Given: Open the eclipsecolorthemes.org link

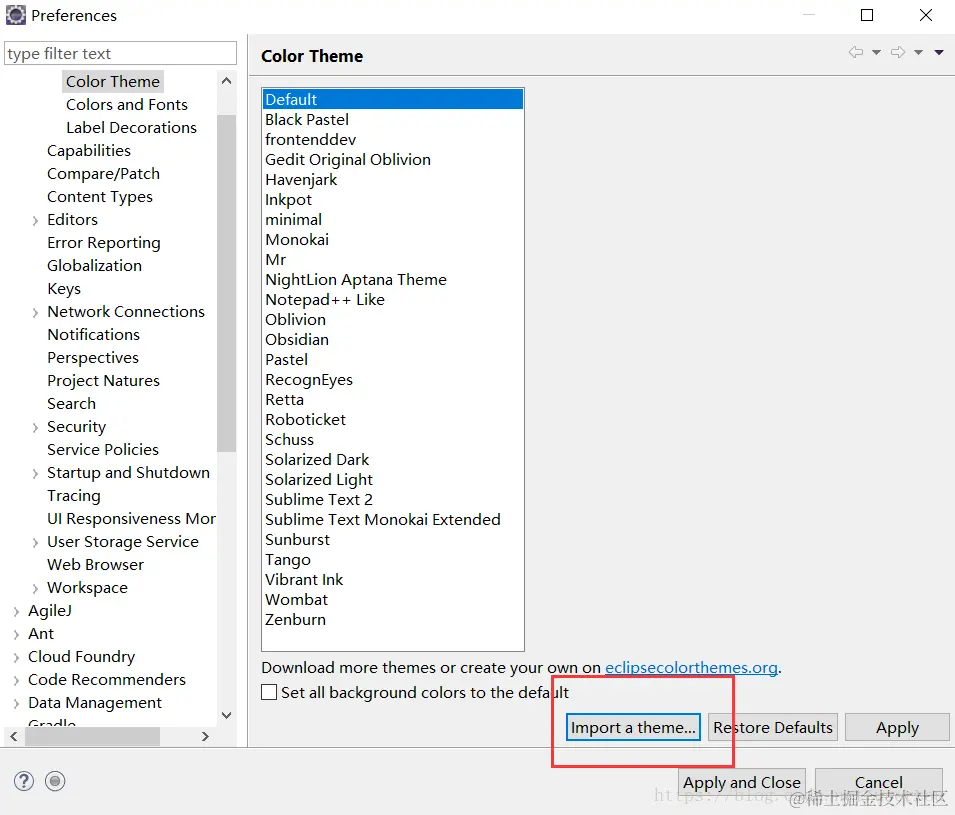Looking at the screenshot, I should 691,668.
